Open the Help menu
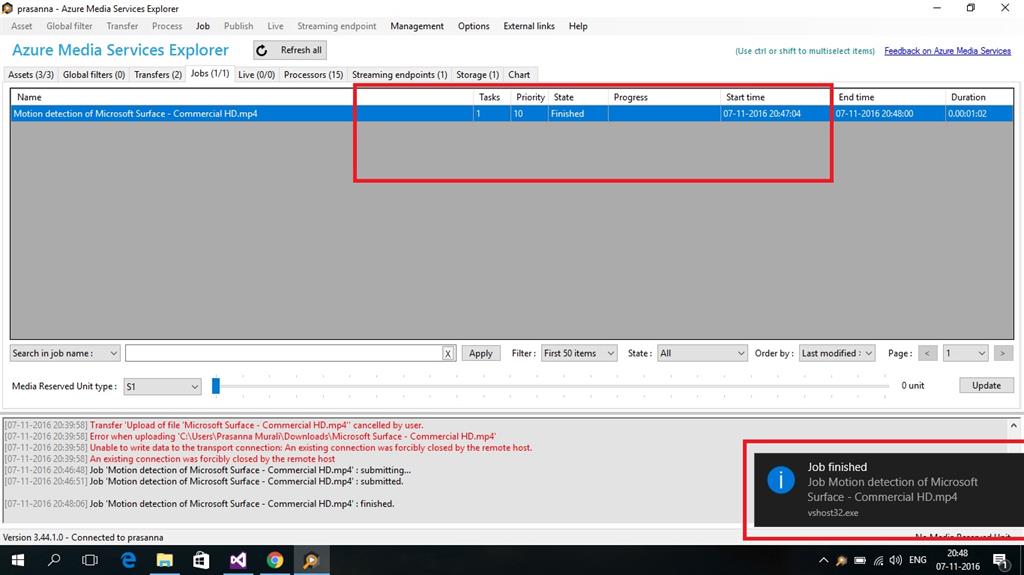1024x575 pixels. click(578, 26)
